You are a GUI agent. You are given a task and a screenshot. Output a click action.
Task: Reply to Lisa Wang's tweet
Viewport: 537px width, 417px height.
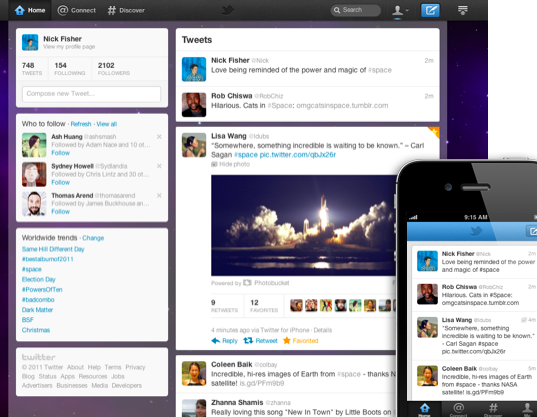coord(225,341)
